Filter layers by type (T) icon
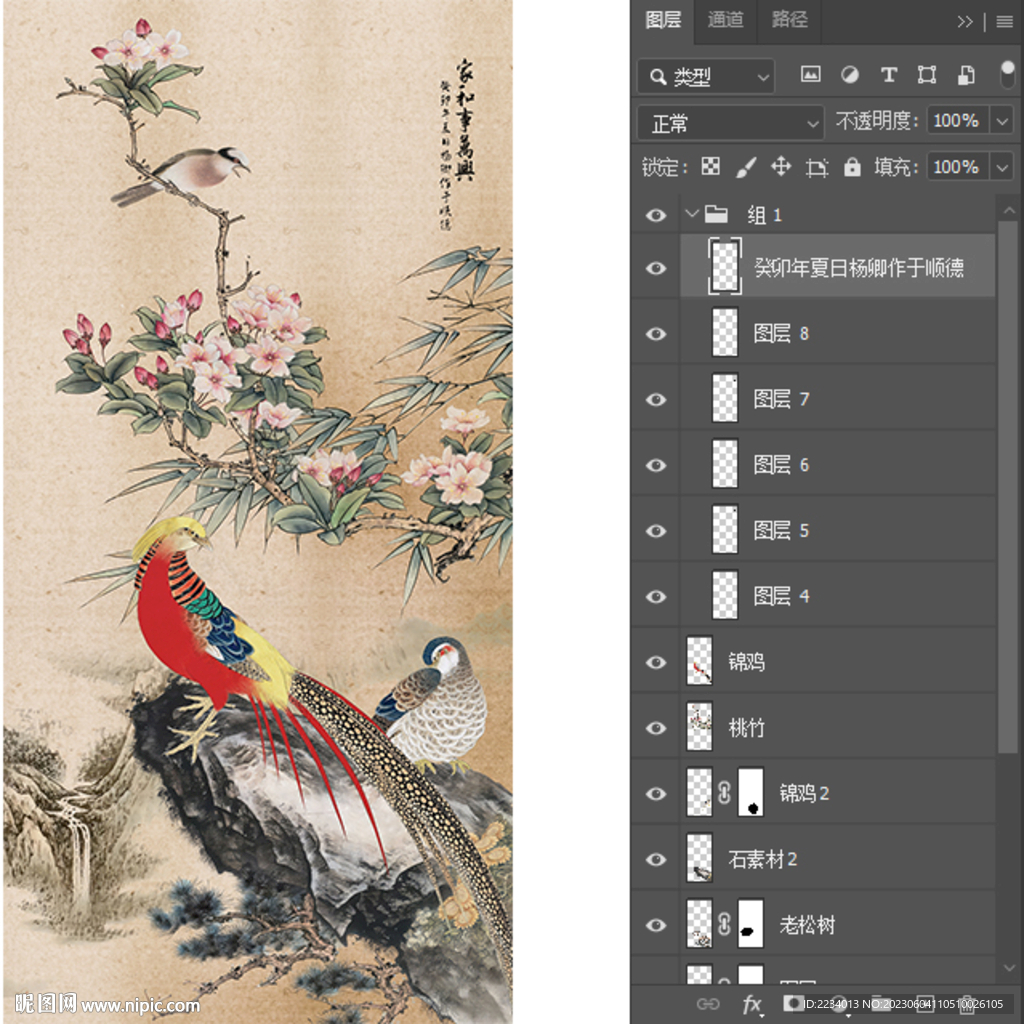The width and height of the screenshot is (1024, 1024). (888, 75)
